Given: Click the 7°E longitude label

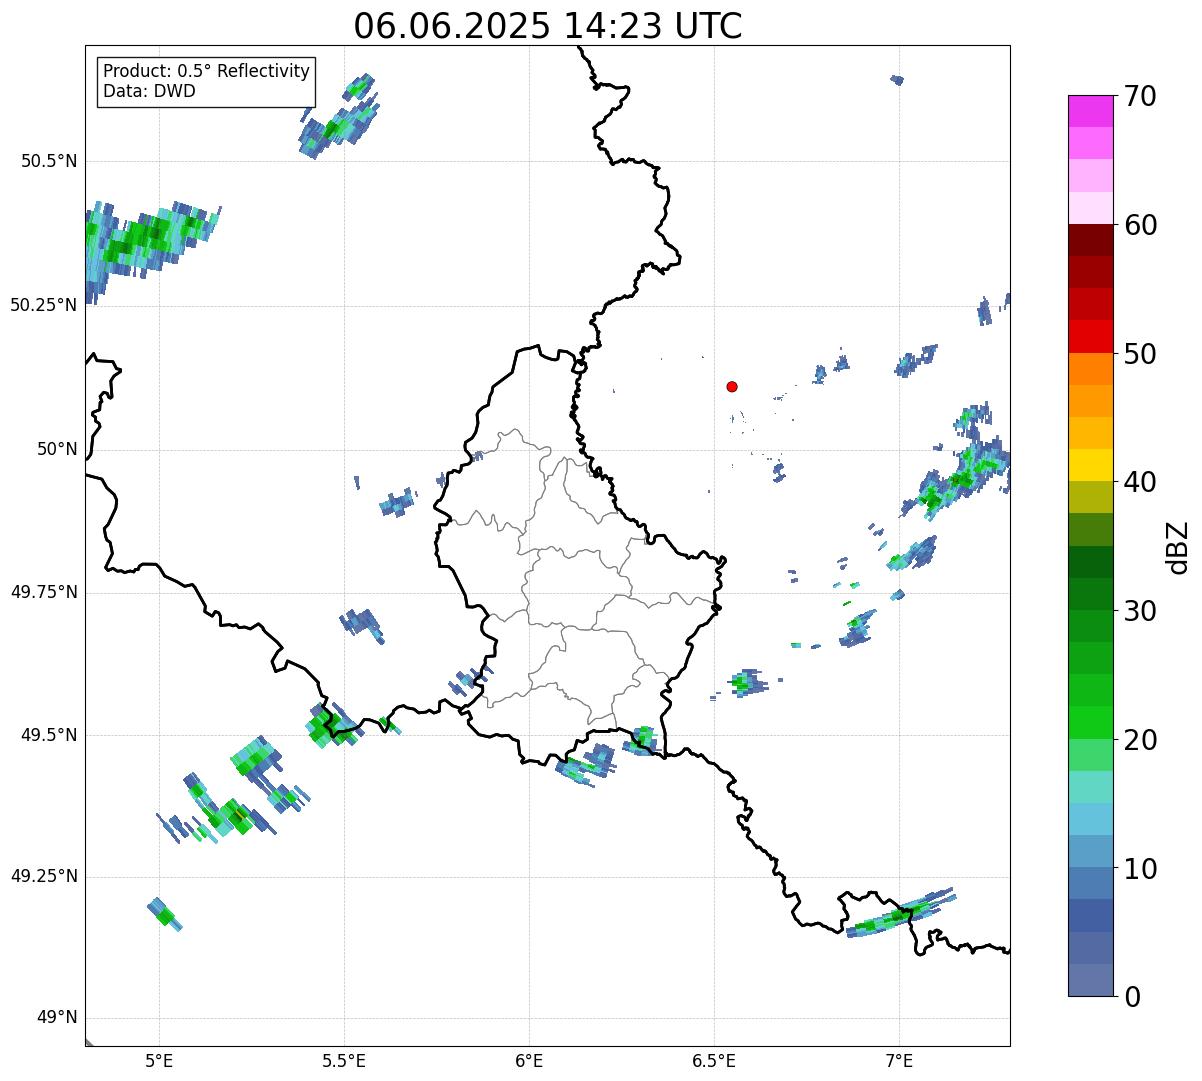Looking at the screenshot, I should pos(899,1061).
